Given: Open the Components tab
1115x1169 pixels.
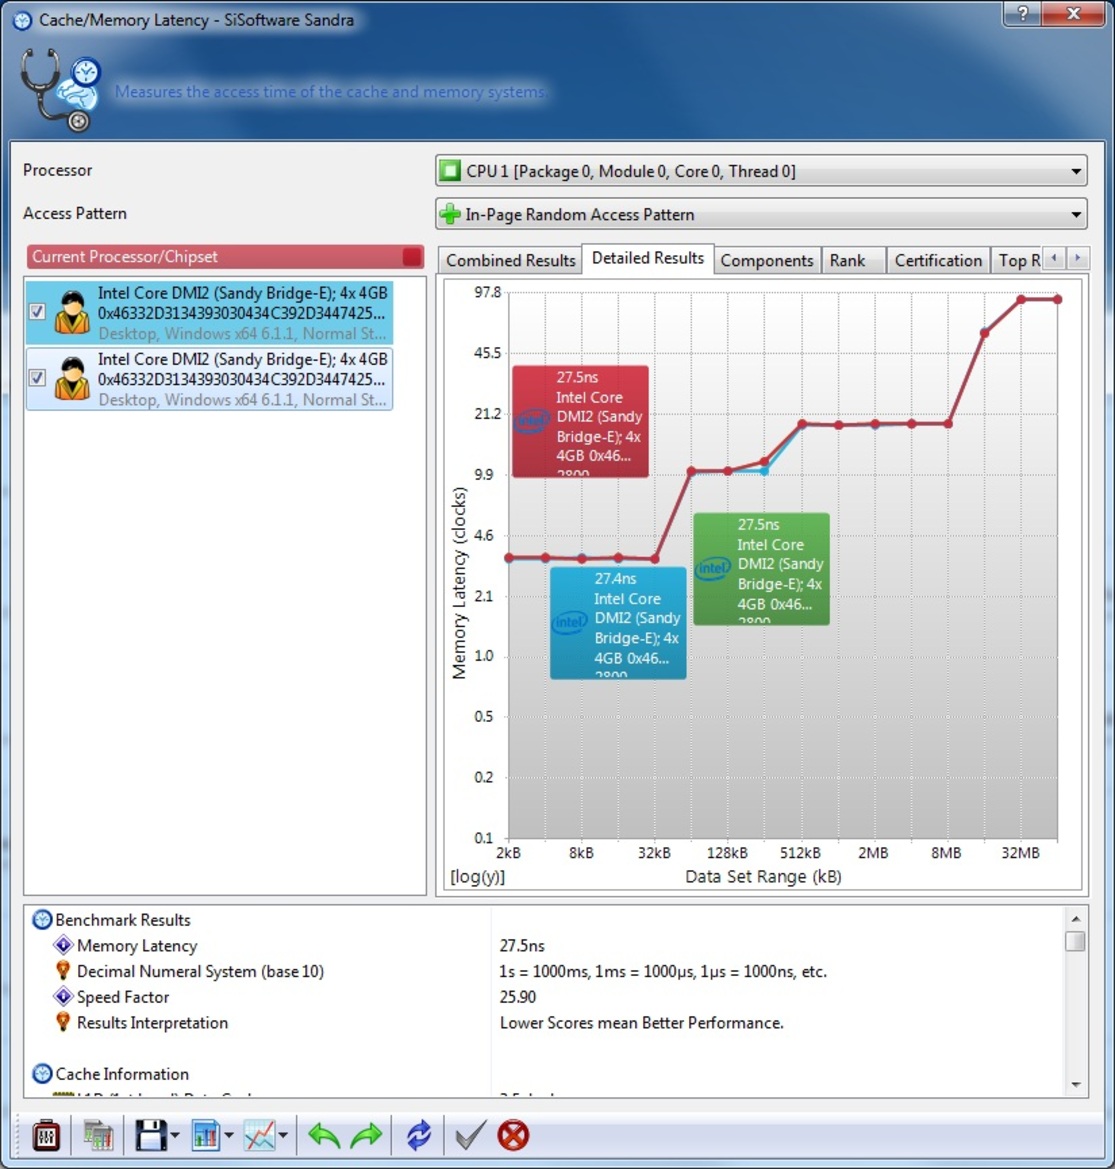Looking at the screenshot, I should [x=767, y=260].
